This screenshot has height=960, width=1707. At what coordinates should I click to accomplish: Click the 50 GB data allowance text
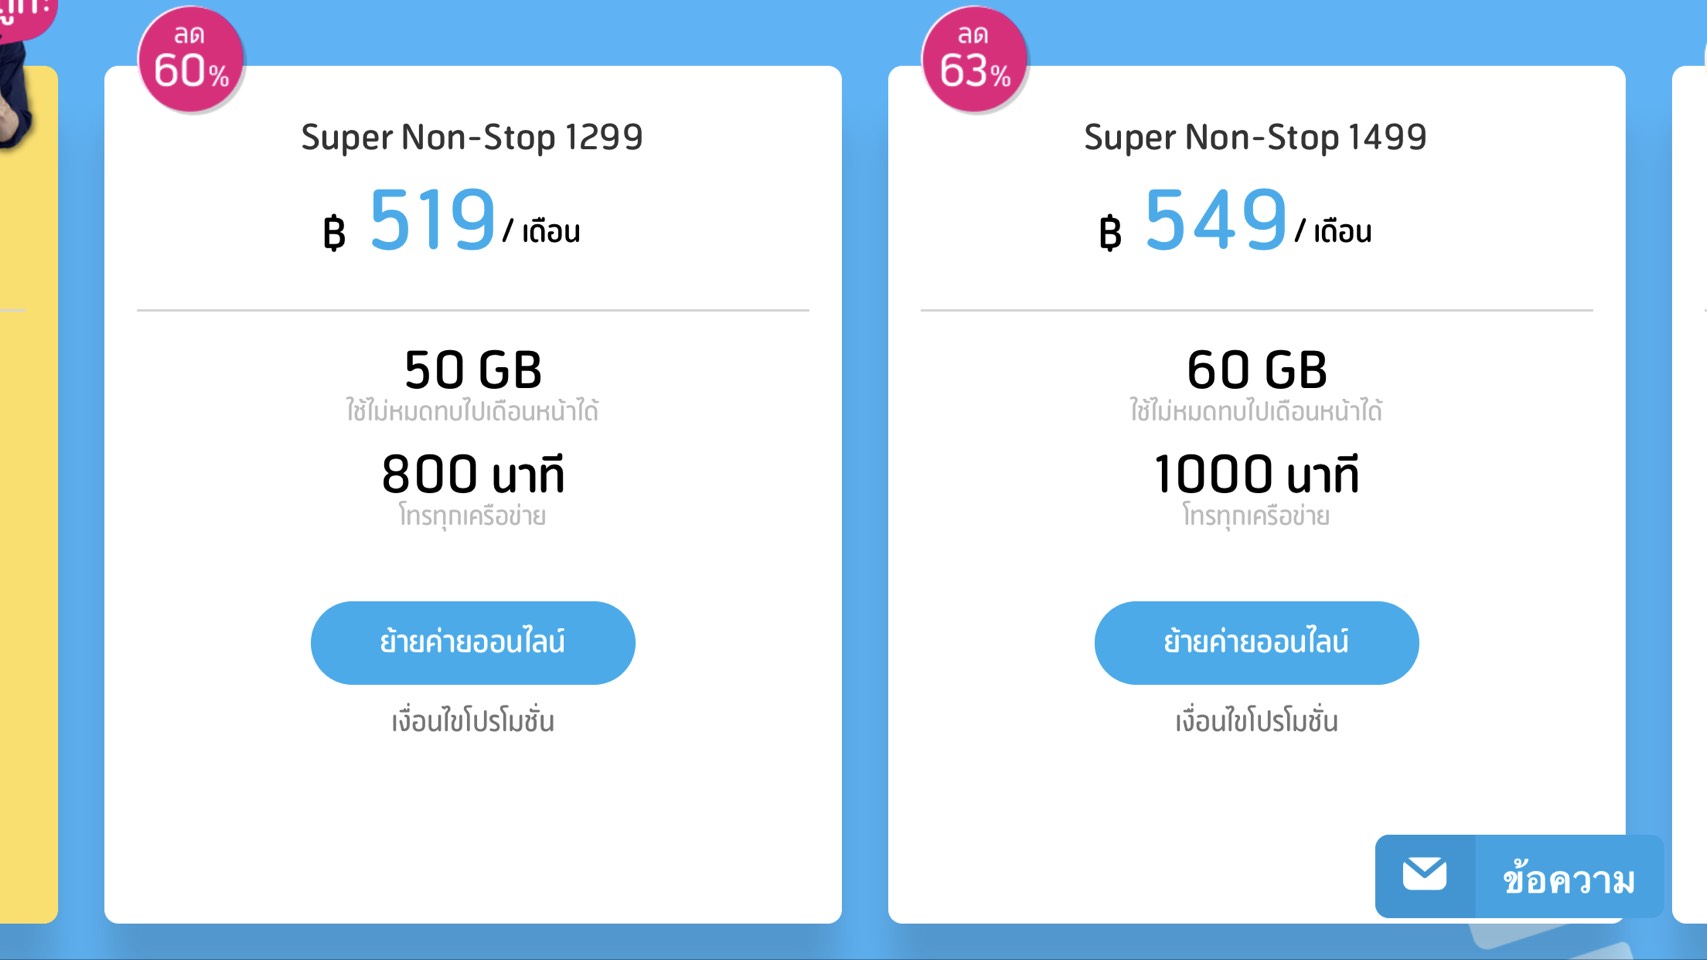point(473,370)
